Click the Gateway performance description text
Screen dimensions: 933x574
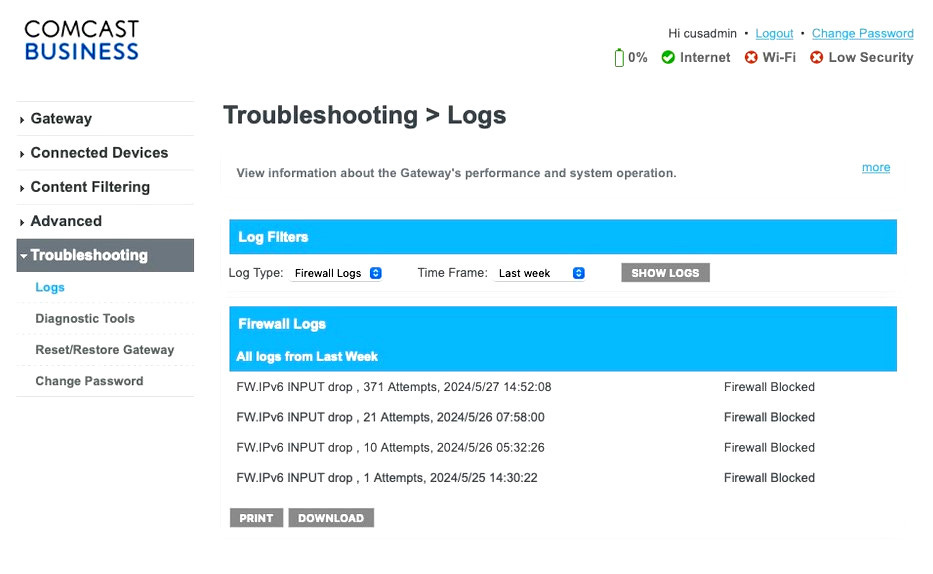(x=456, y=173)
